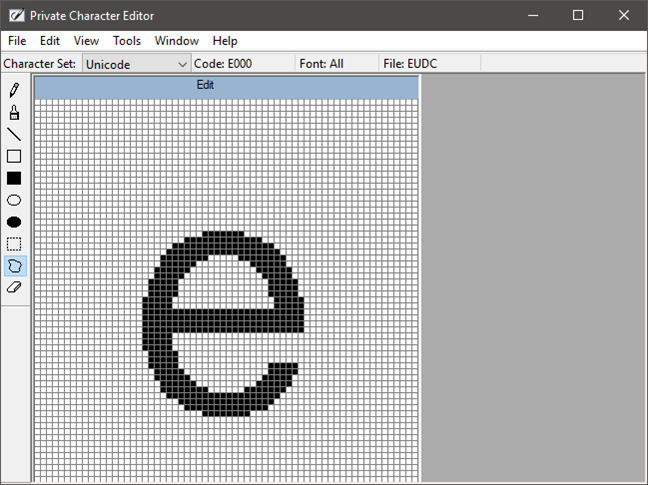Viewport: 648px width, 485px height.
Task: Click the Private Character Editor app icon
Action: point(17,16)
